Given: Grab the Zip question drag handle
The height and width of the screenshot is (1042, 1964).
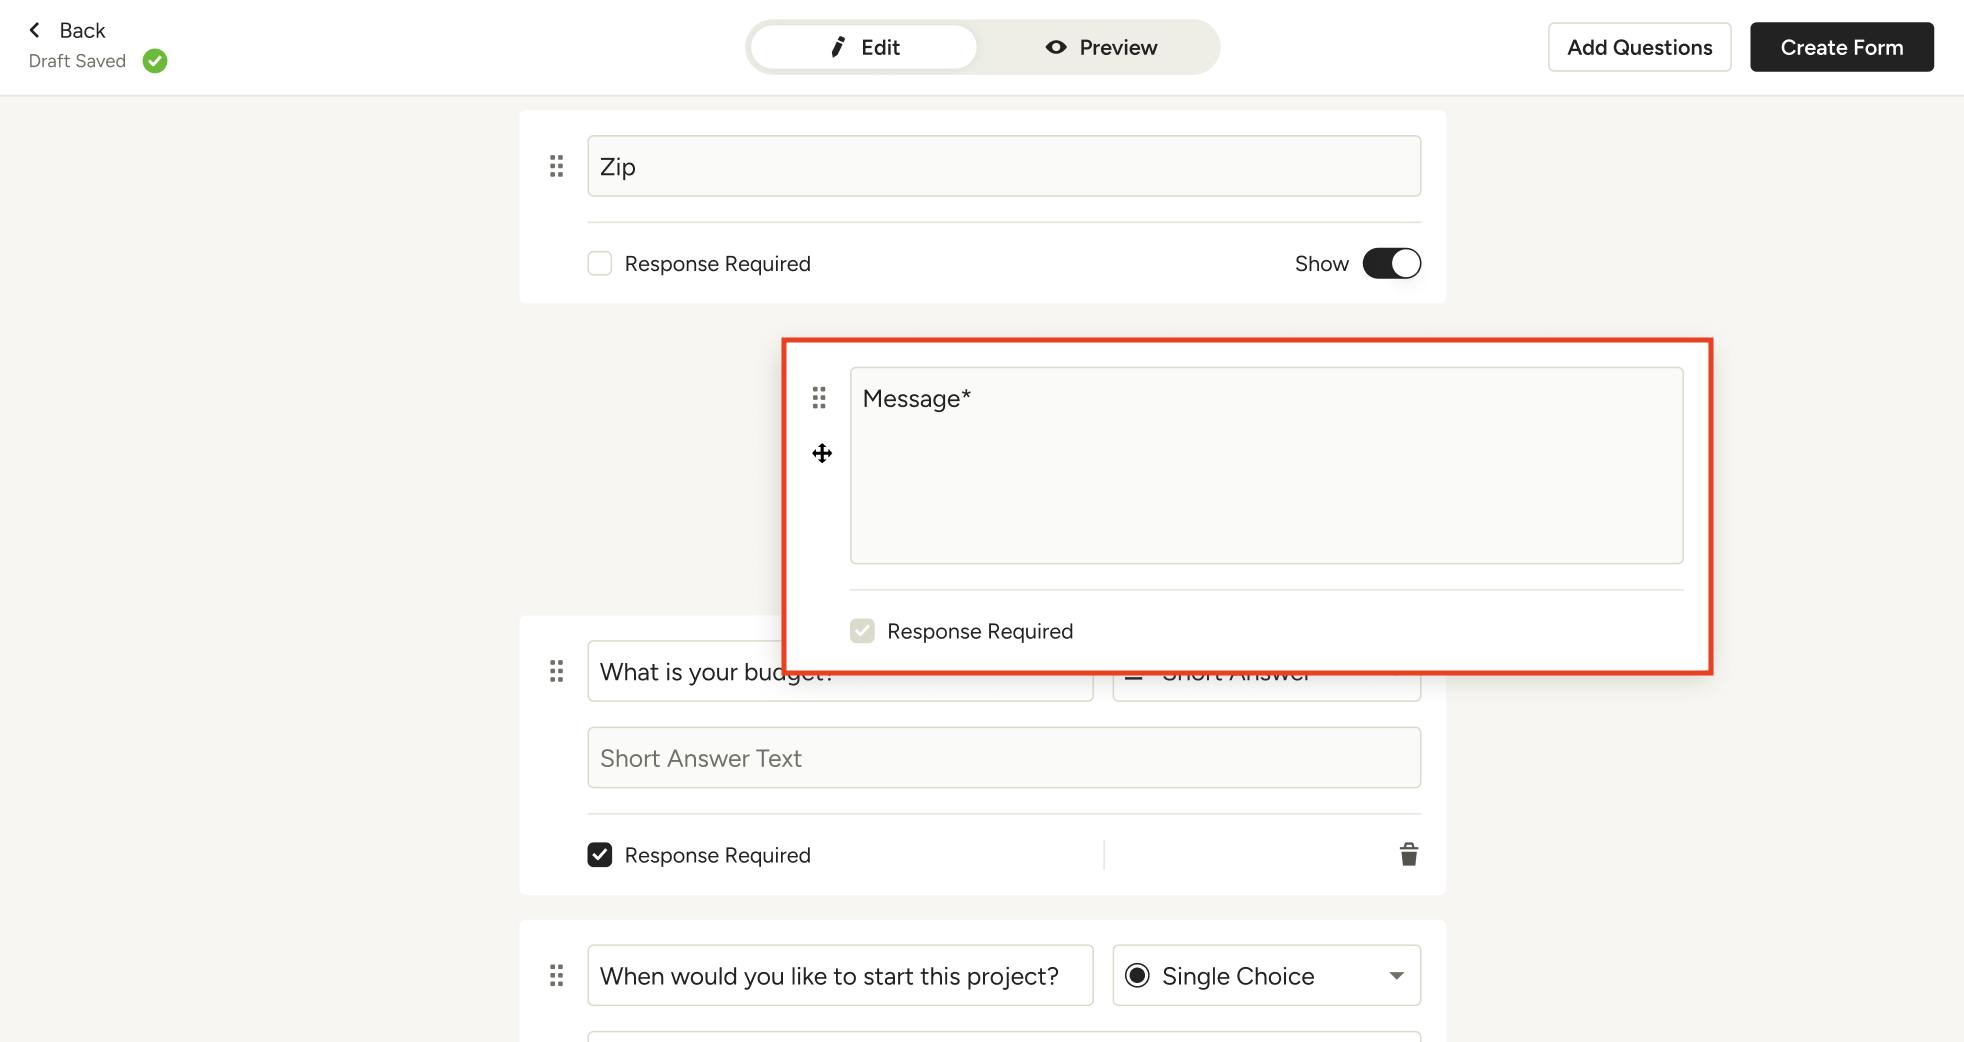Looking at the screenshot, I should click(x=557, y=166).
